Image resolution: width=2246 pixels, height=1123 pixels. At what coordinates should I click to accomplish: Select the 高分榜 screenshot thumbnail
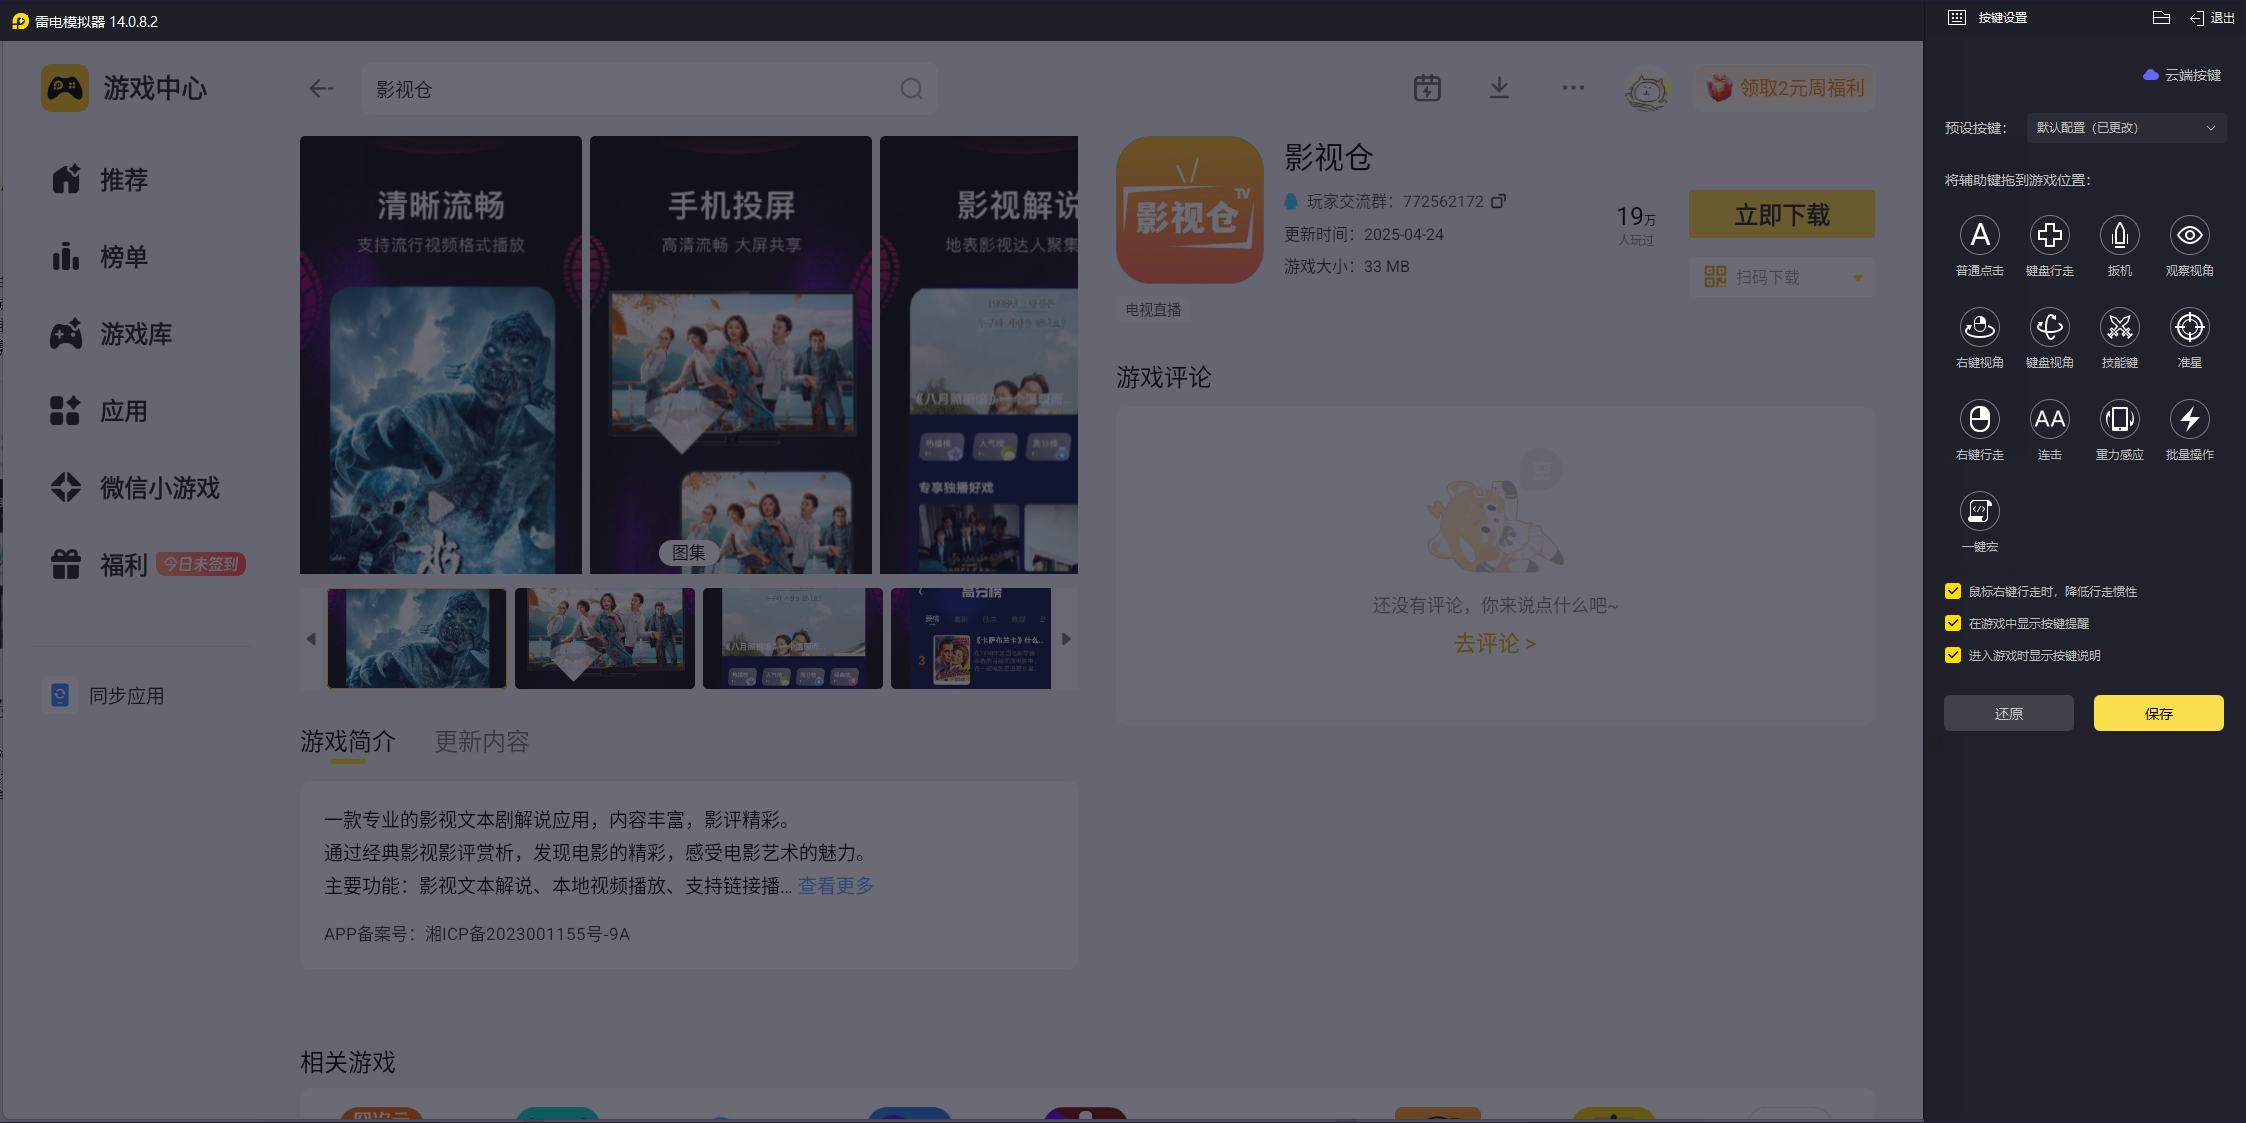point(971,638)
